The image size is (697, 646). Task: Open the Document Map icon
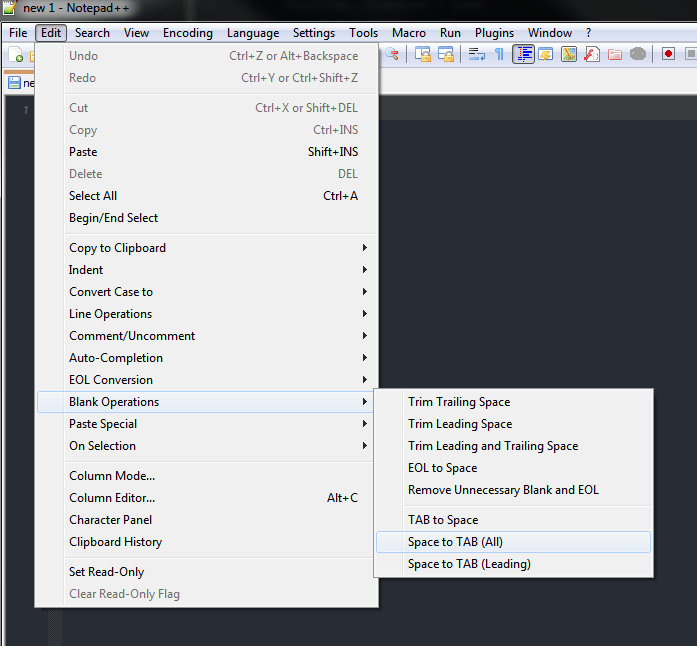tap(569, 54)
